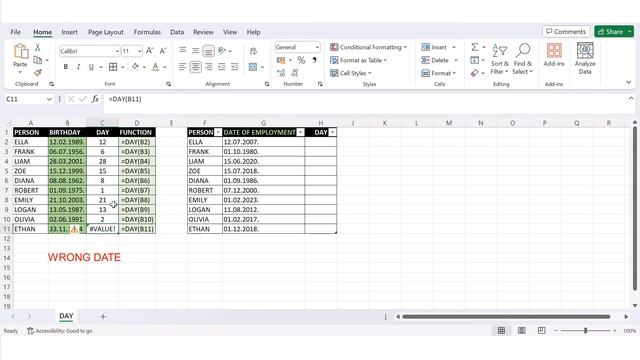
Task: Click the horizontal scrollbar at bottom
Action: click(506, 316)
